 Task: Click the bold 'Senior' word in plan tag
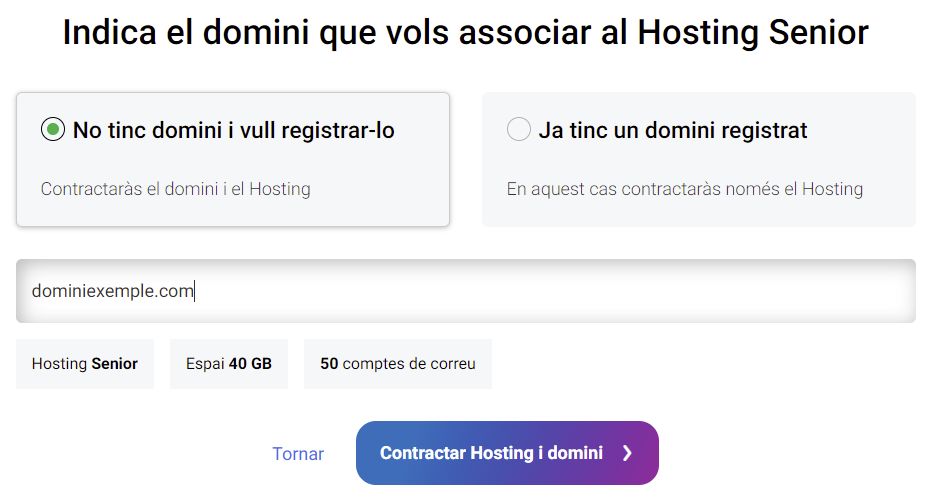point(115,364)
